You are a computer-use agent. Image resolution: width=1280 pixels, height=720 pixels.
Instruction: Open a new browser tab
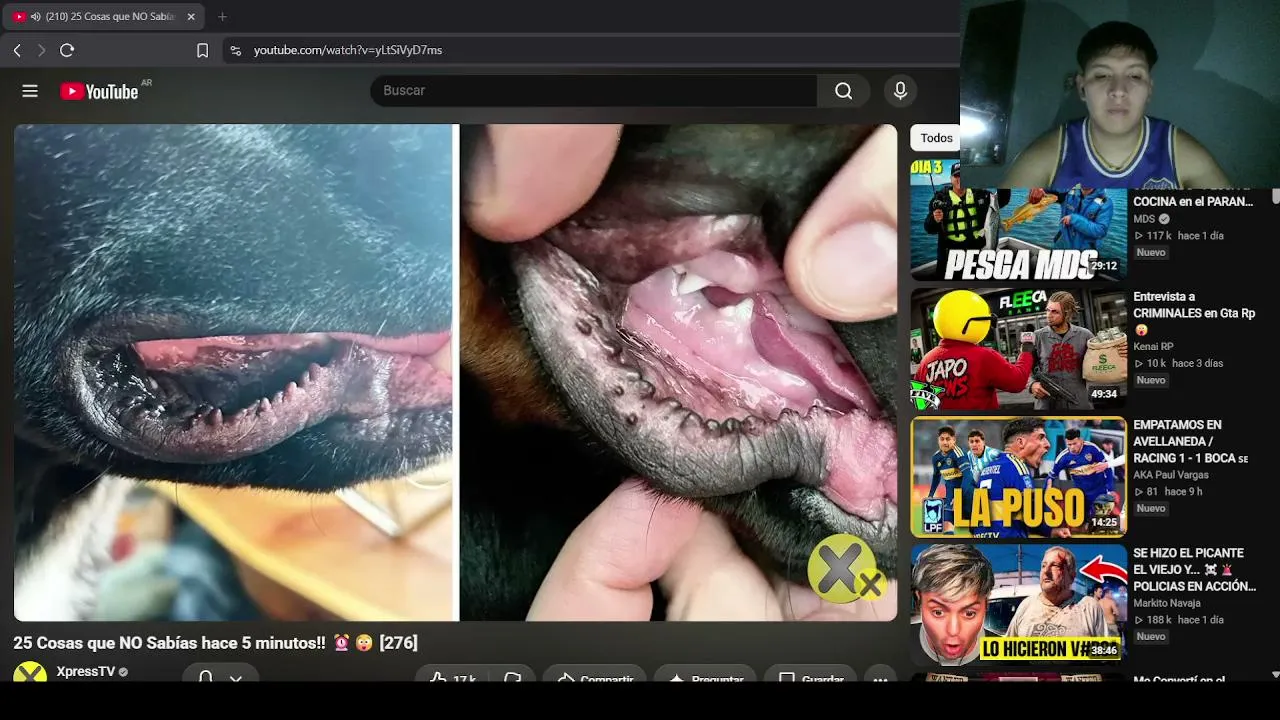click(222, 17)
